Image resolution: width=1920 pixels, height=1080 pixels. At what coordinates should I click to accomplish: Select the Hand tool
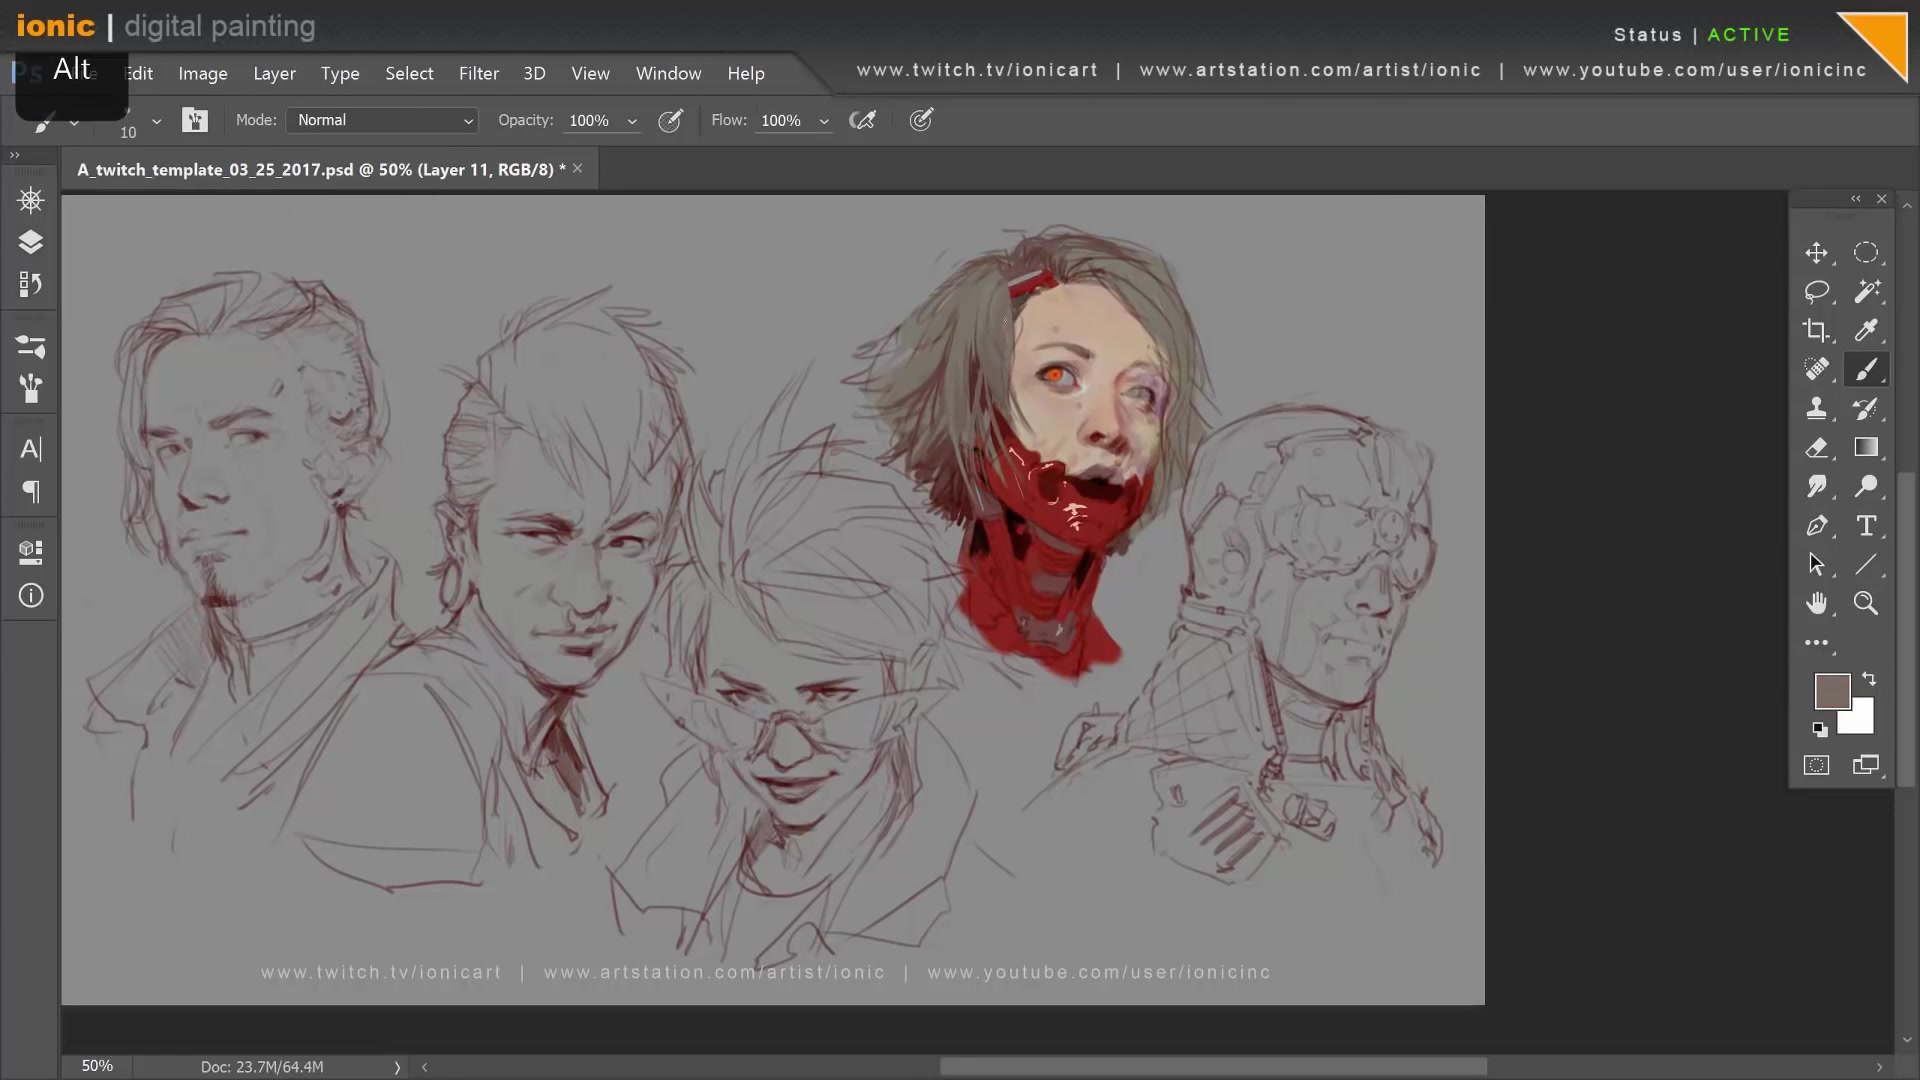click(x=1816, y=603)
